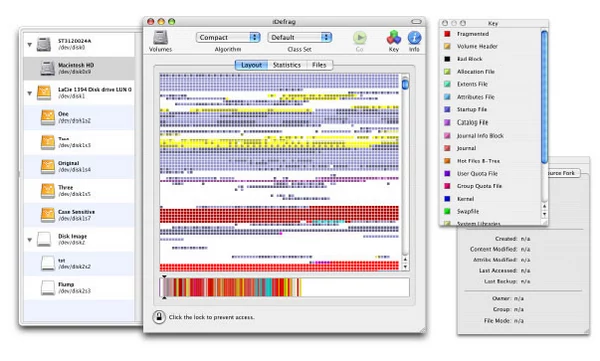The width and height of the screenshot is (600, 361).
Task: Collapse the ST3120024A disk tree
Action: coord(29,44)
